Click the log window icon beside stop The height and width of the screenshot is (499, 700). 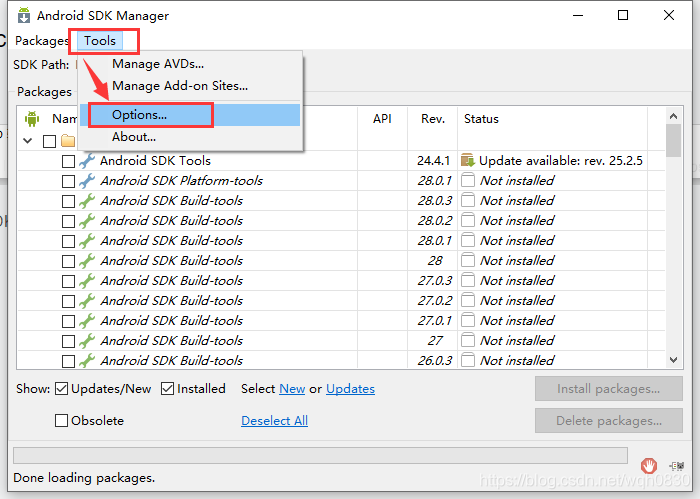click(677, 466)
